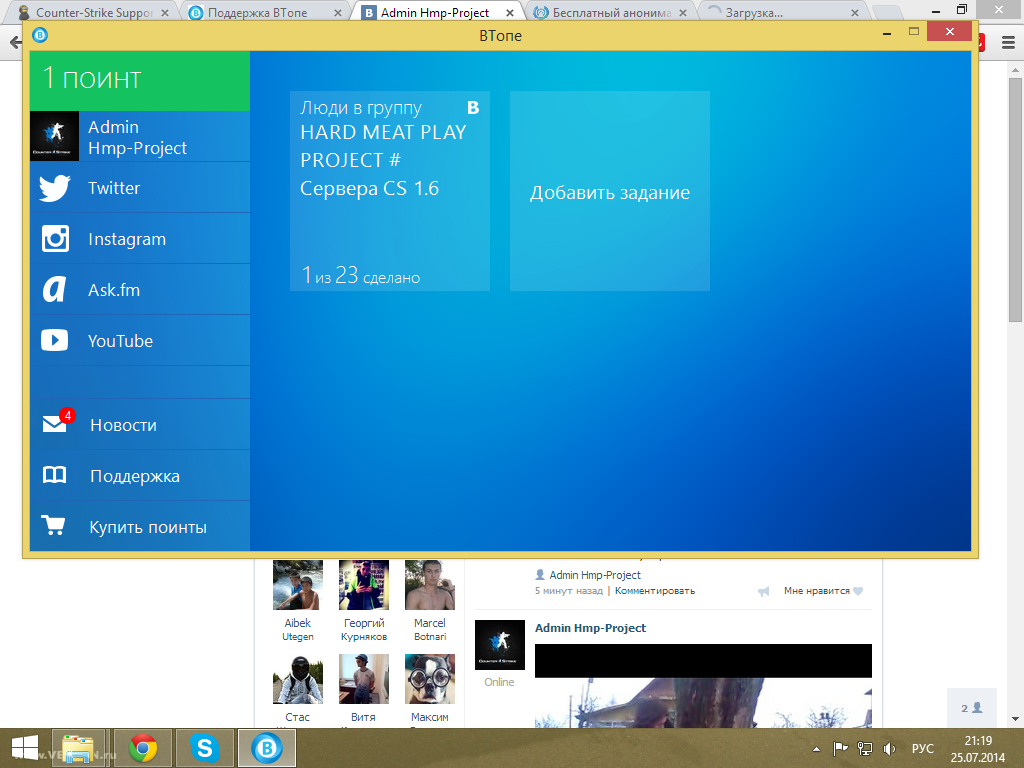Open Skype from the taskbar

[x=204, y=748]
